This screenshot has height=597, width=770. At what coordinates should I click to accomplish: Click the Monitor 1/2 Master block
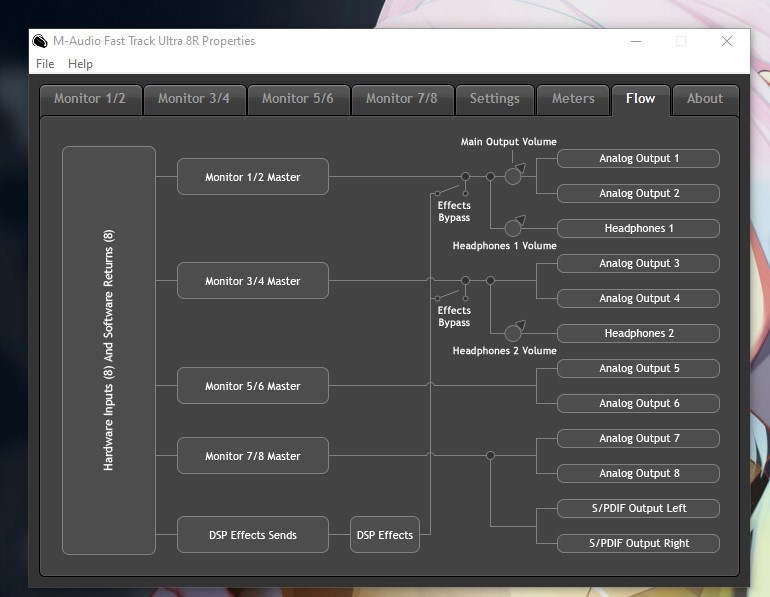(x=253, y=177)
